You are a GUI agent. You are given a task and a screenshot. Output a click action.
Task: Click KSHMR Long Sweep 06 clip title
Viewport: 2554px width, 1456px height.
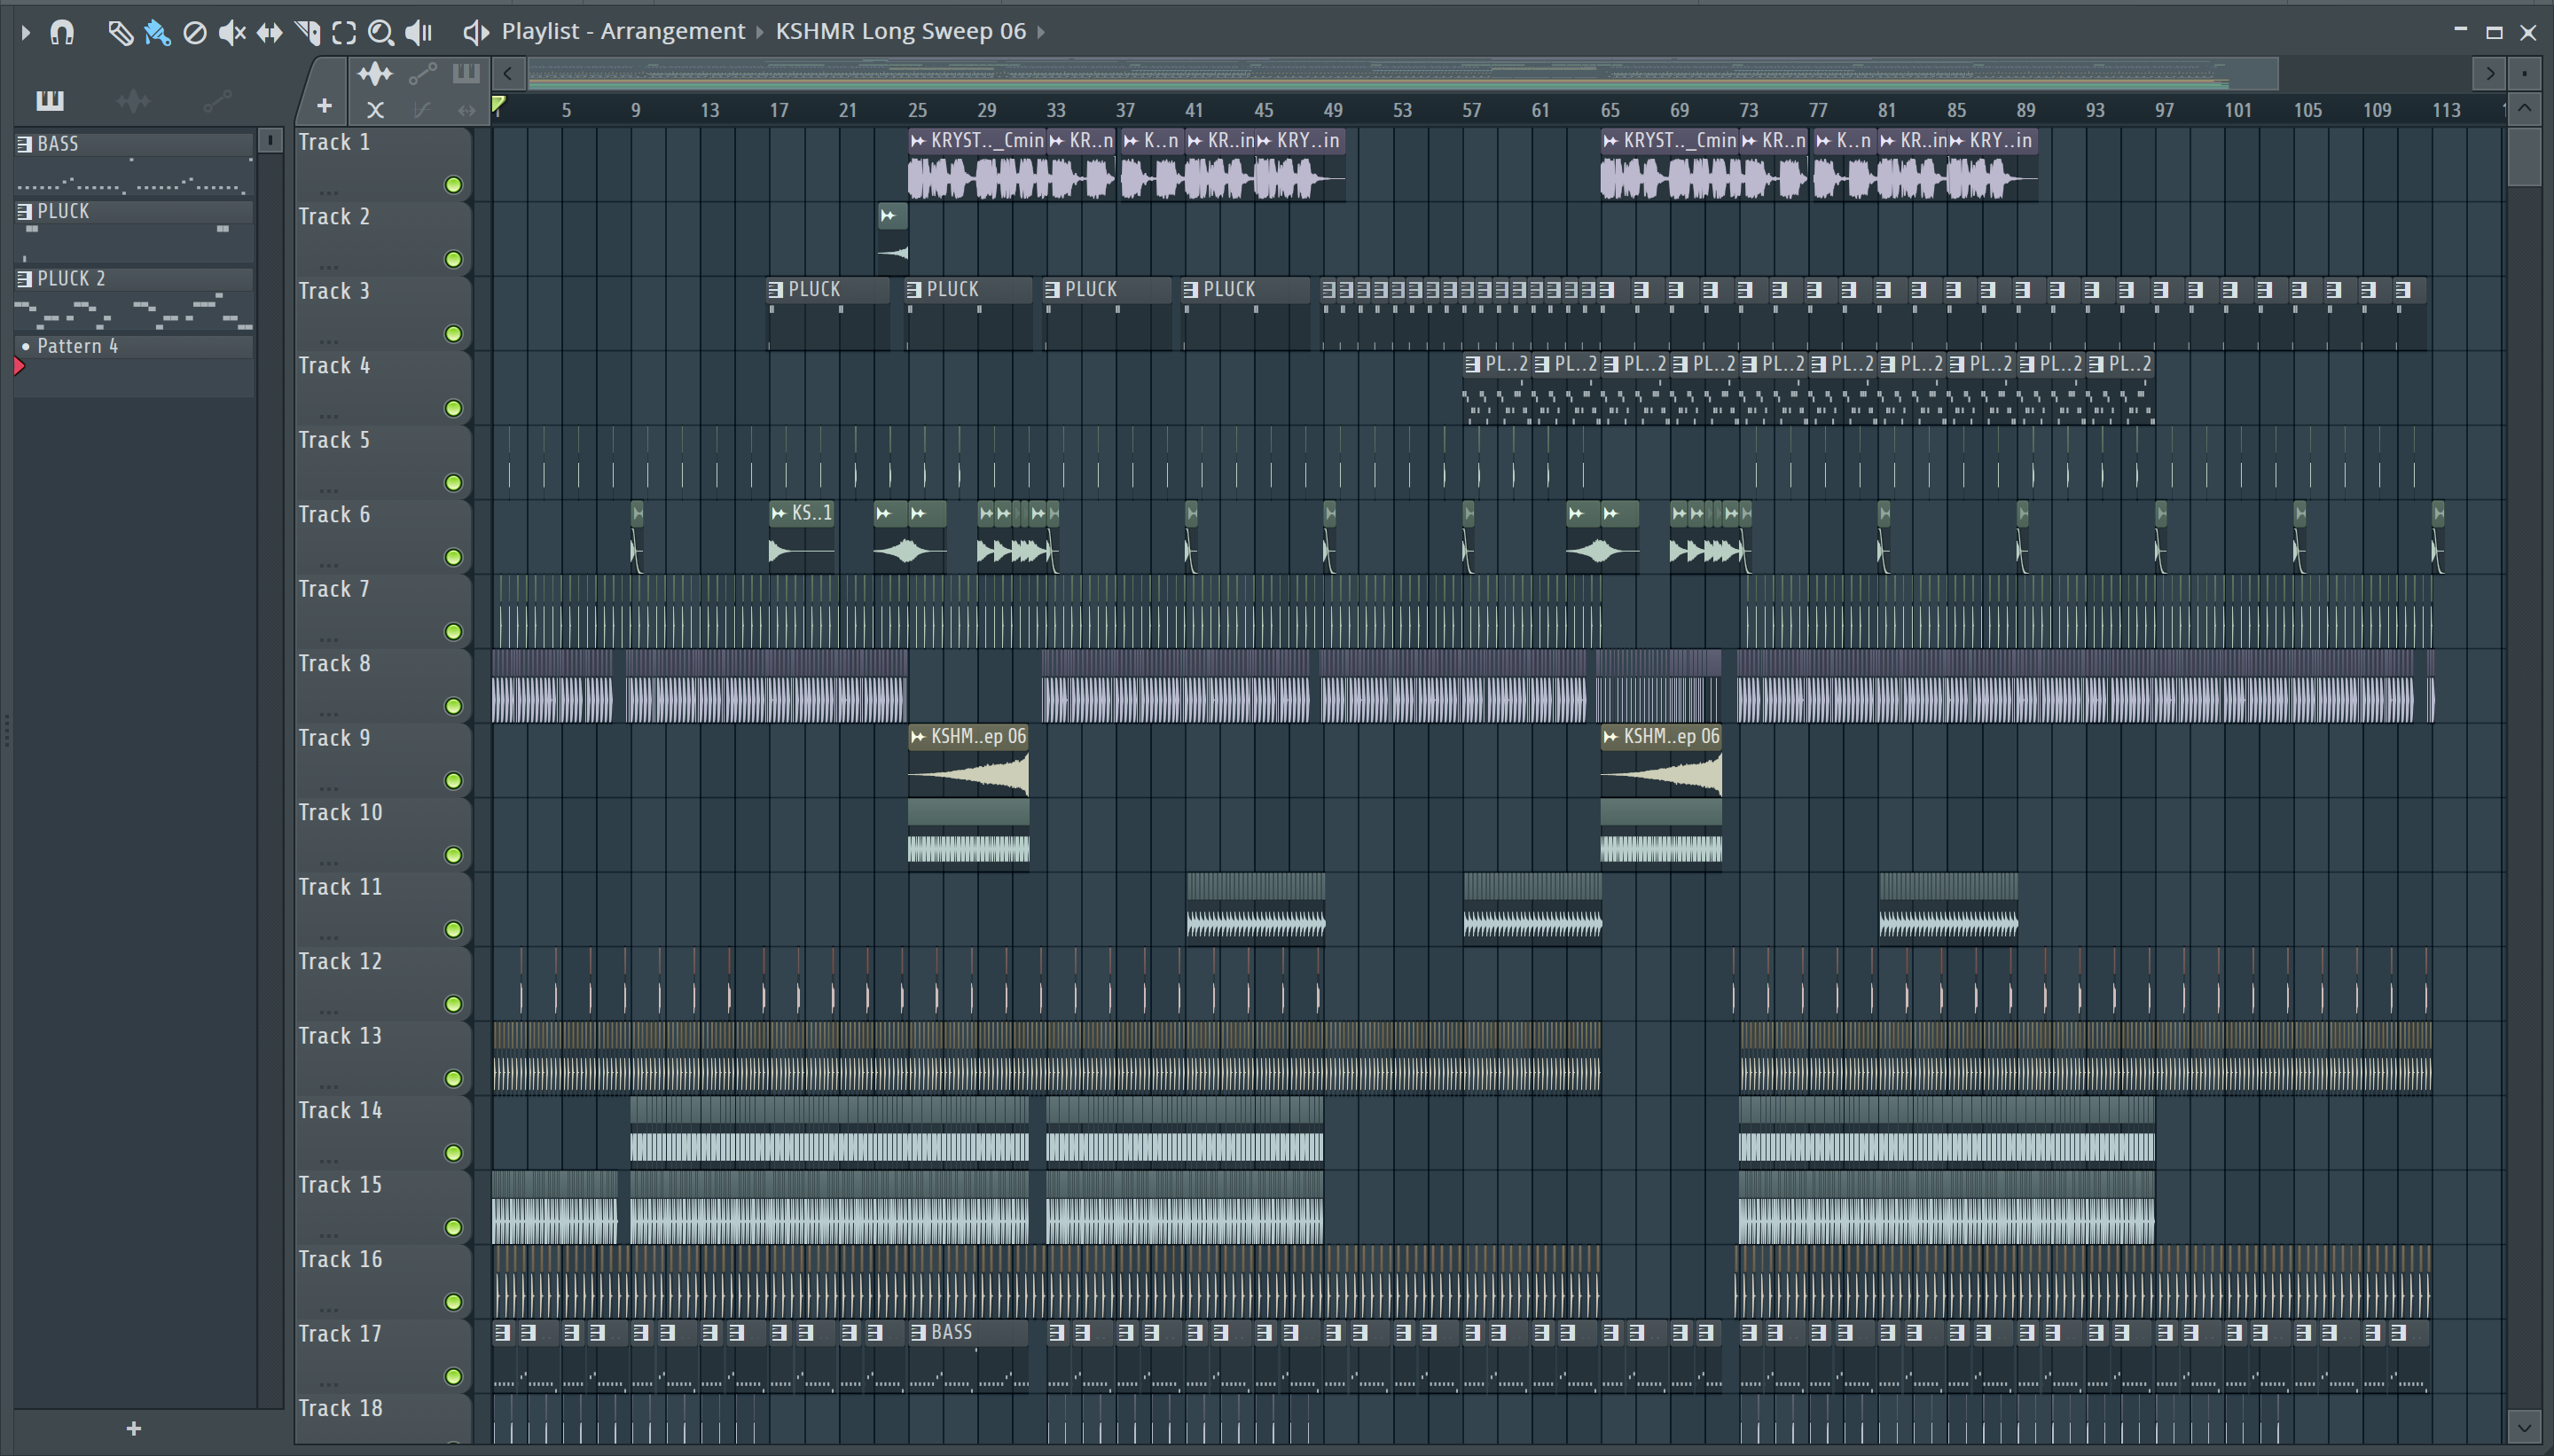901,31
